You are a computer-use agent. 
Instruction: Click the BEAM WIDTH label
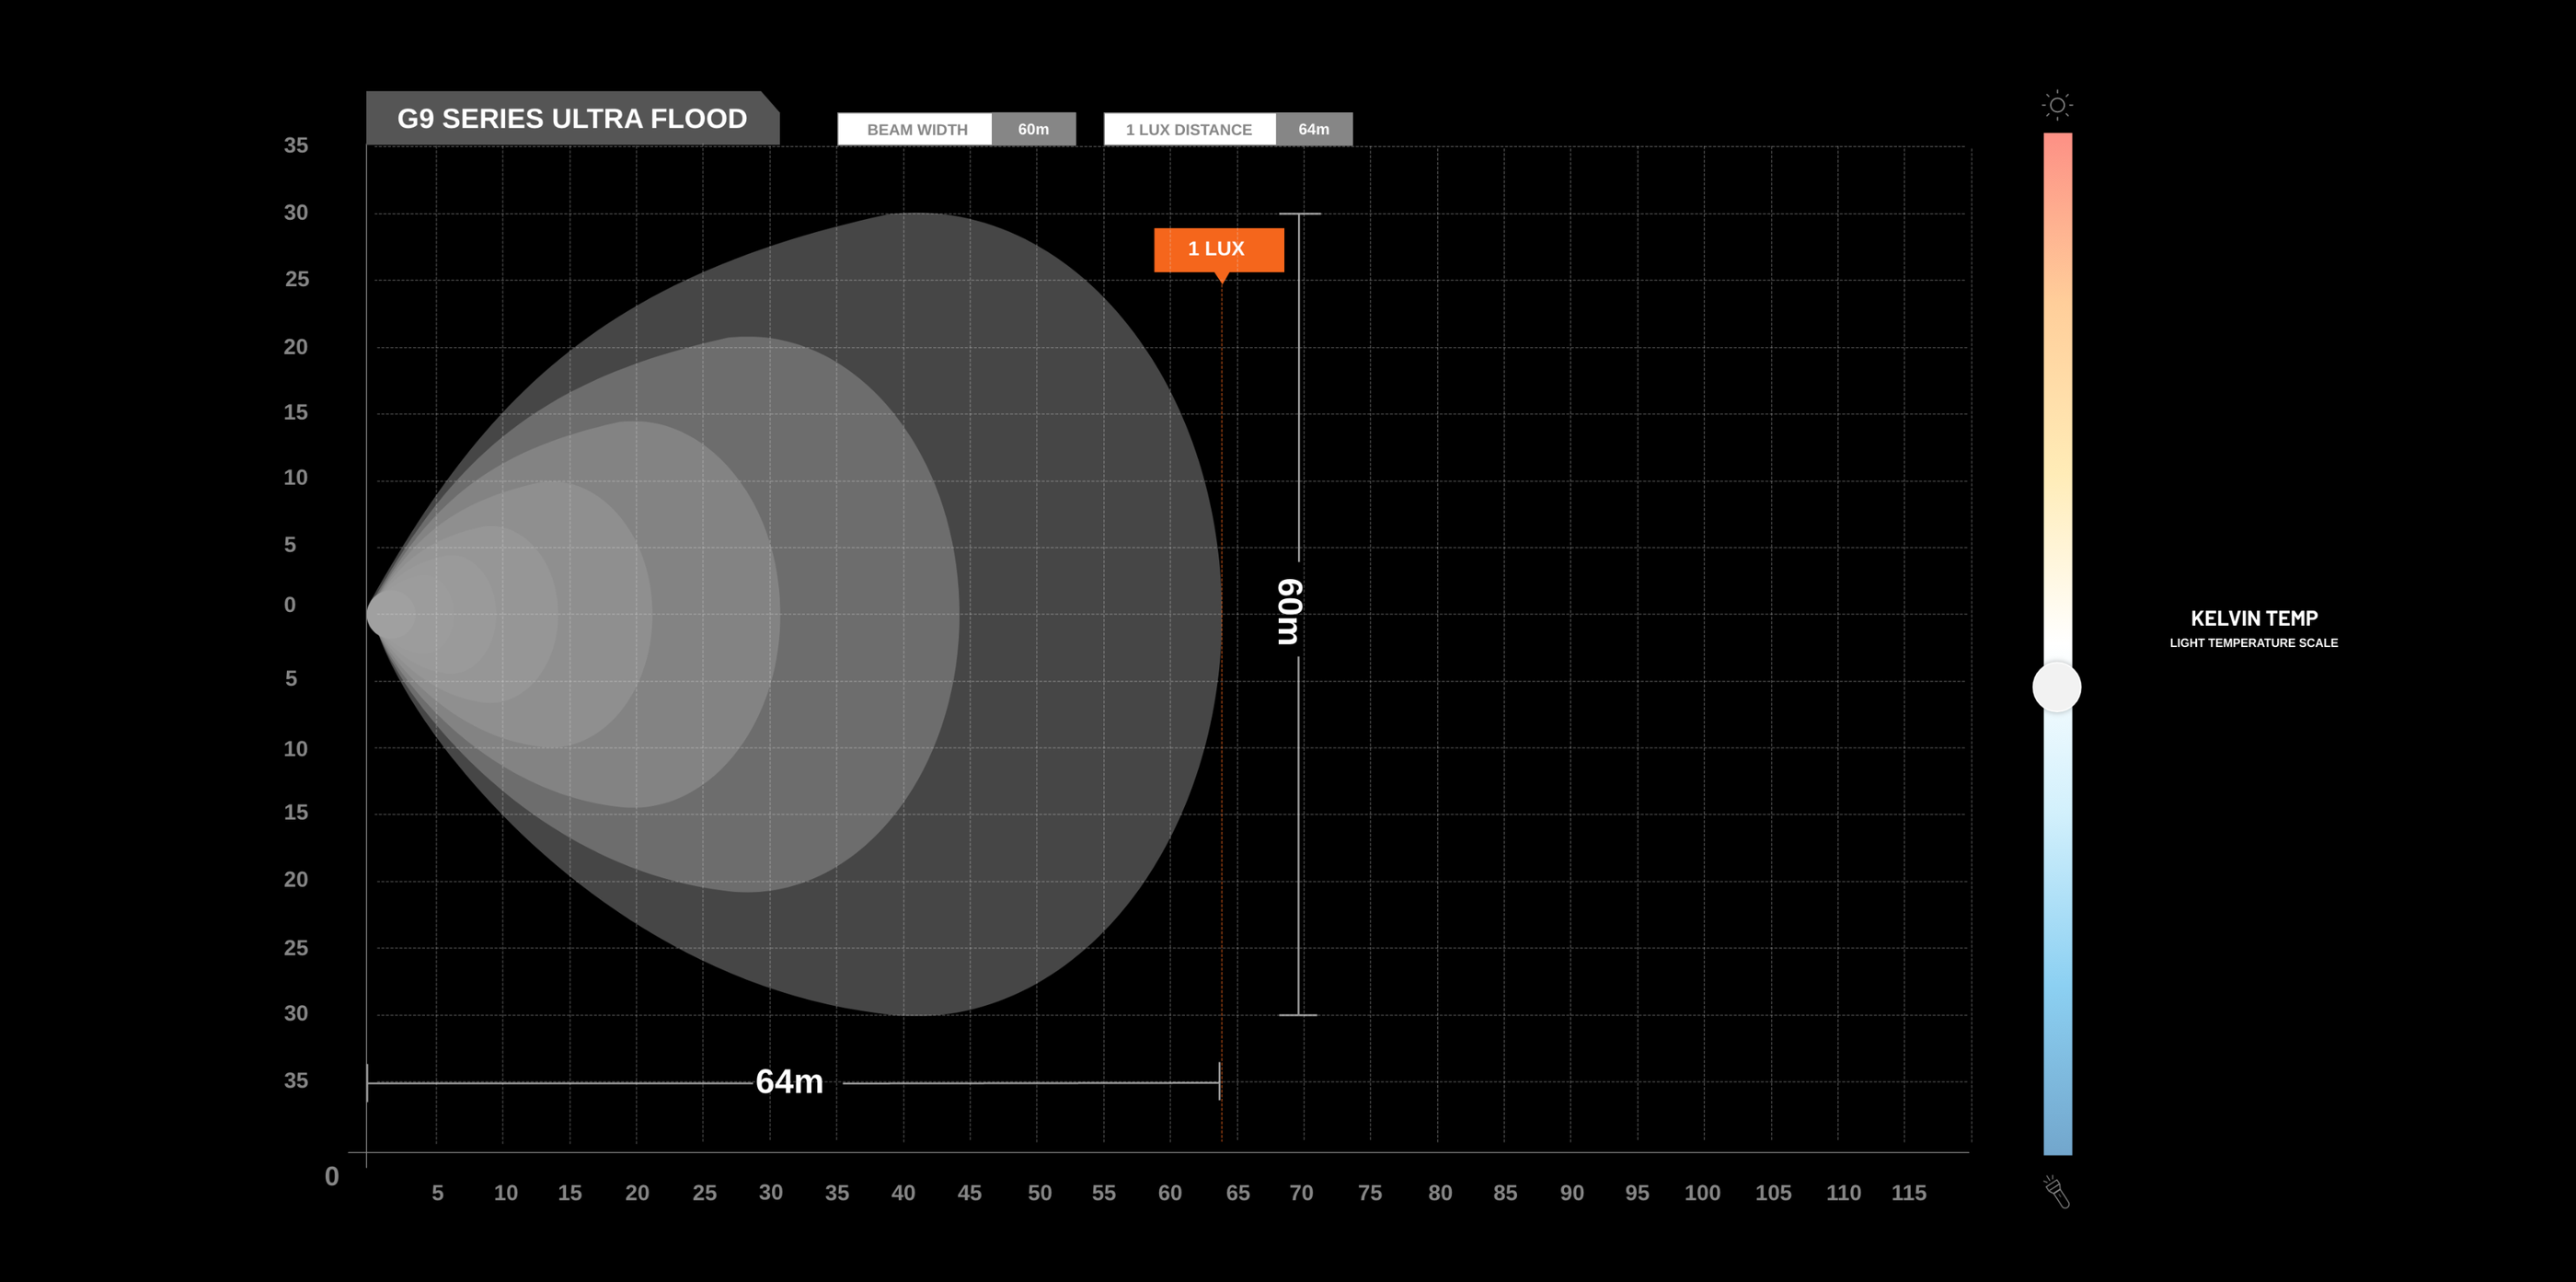pos(915,129)
